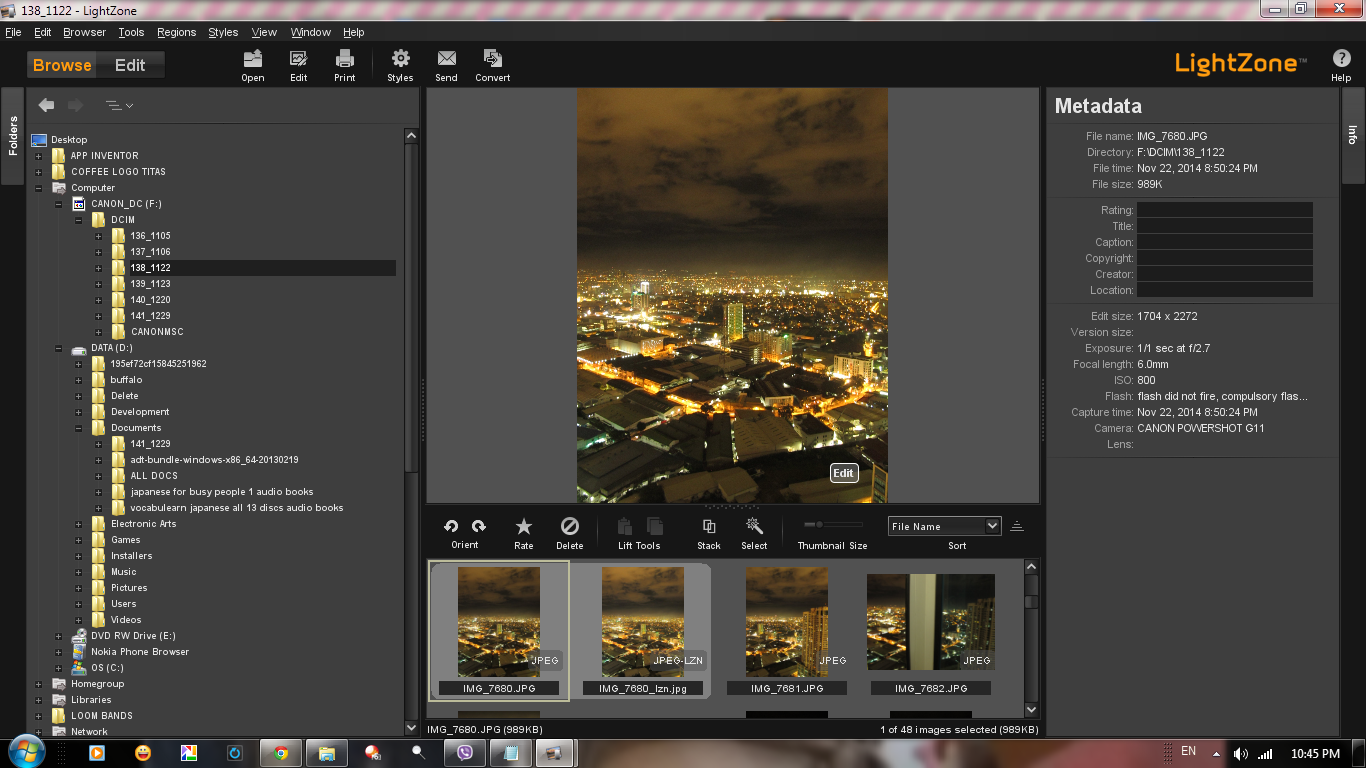Click the Select wand icon
1366x768 pixels.
pos(754,527)
